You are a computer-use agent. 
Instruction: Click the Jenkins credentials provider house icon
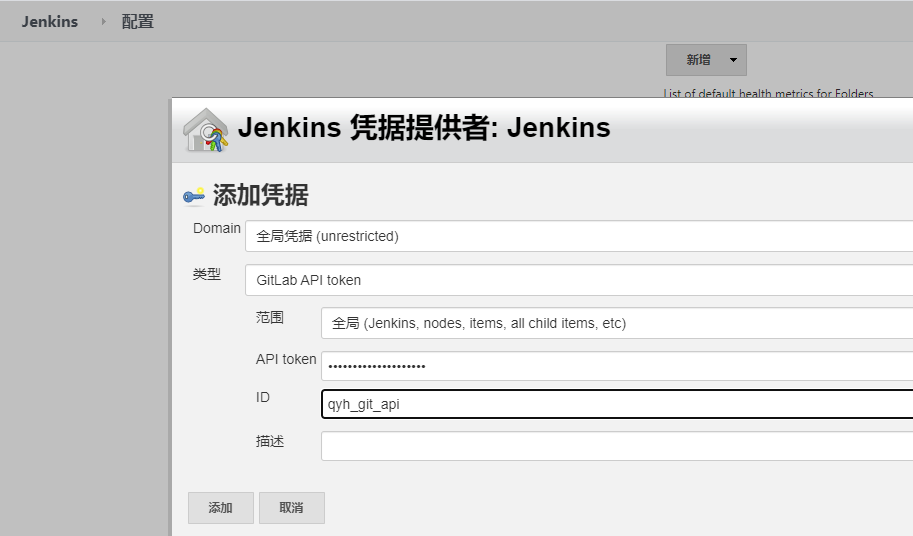pos(205,130)
